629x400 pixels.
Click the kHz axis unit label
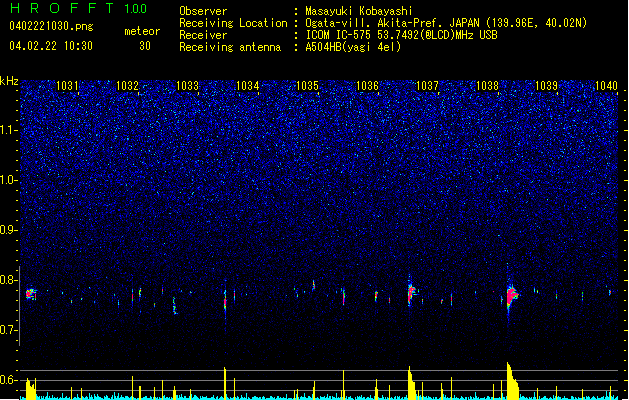(x=9, y=81)
